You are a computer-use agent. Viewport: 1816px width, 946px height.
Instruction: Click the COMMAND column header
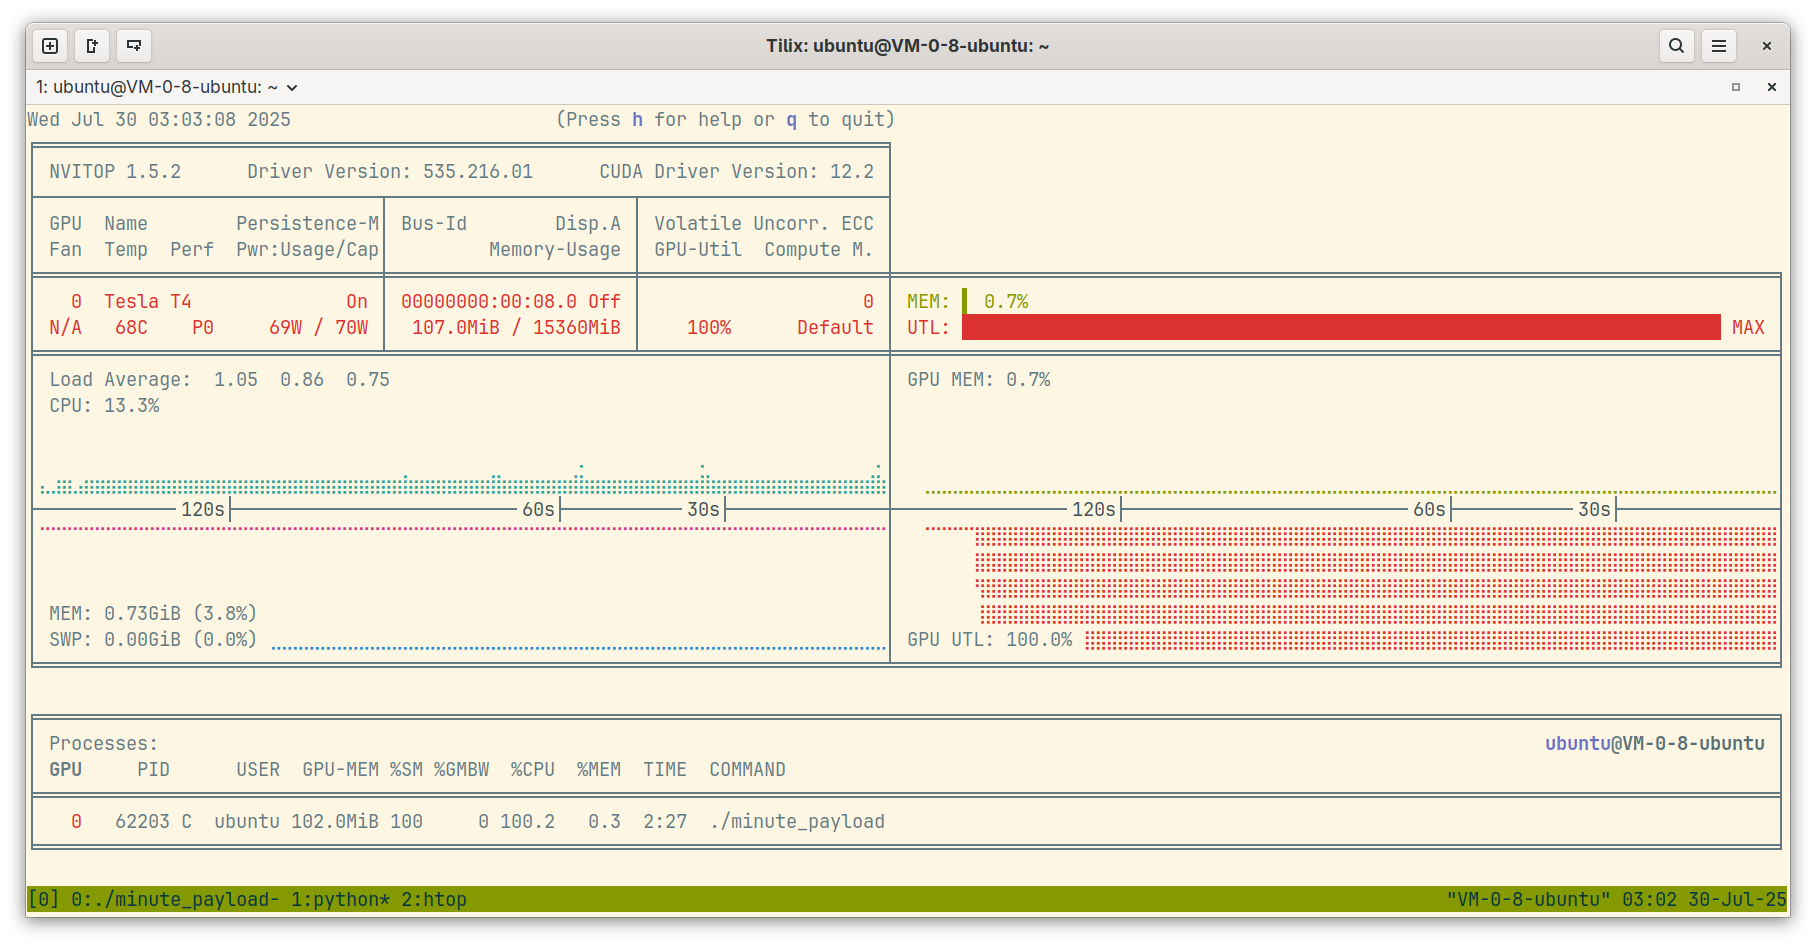tap(747, 769)
